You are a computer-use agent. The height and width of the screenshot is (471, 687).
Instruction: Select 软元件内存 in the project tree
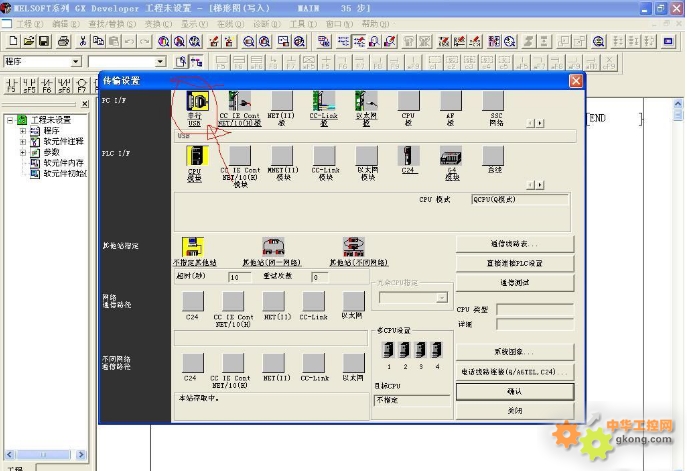63,163
